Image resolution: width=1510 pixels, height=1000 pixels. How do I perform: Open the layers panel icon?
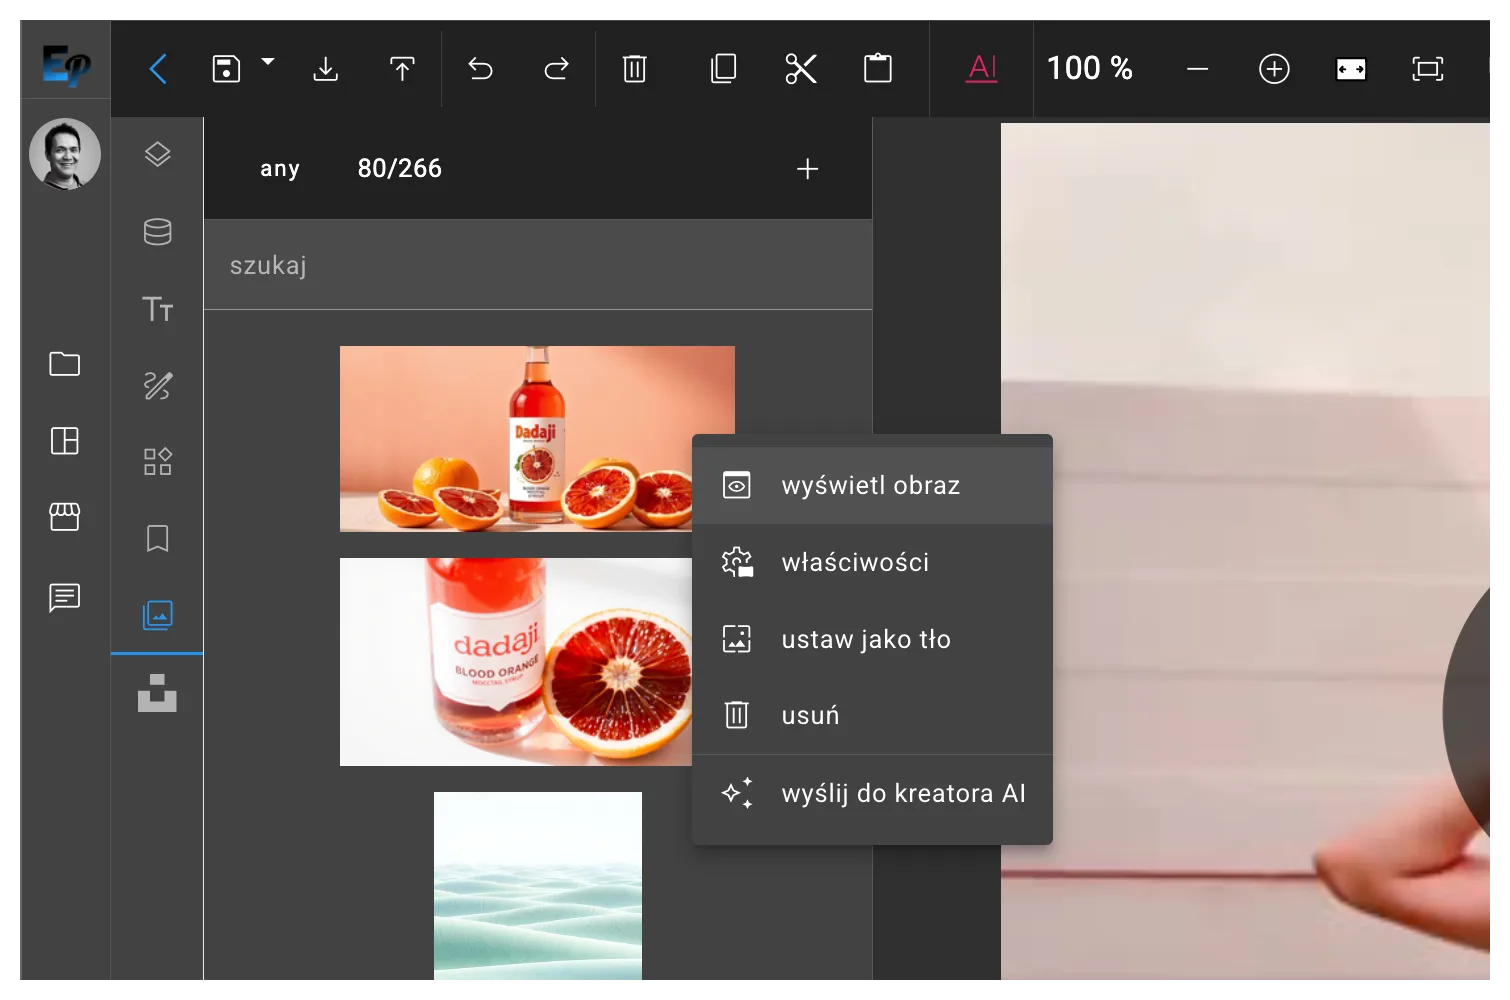click(157, 155)
